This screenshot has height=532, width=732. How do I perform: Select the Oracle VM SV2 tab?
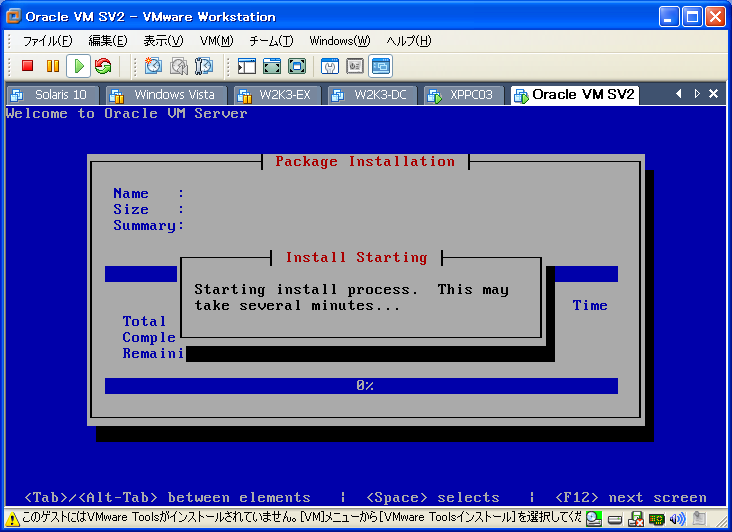click(575, 95)
